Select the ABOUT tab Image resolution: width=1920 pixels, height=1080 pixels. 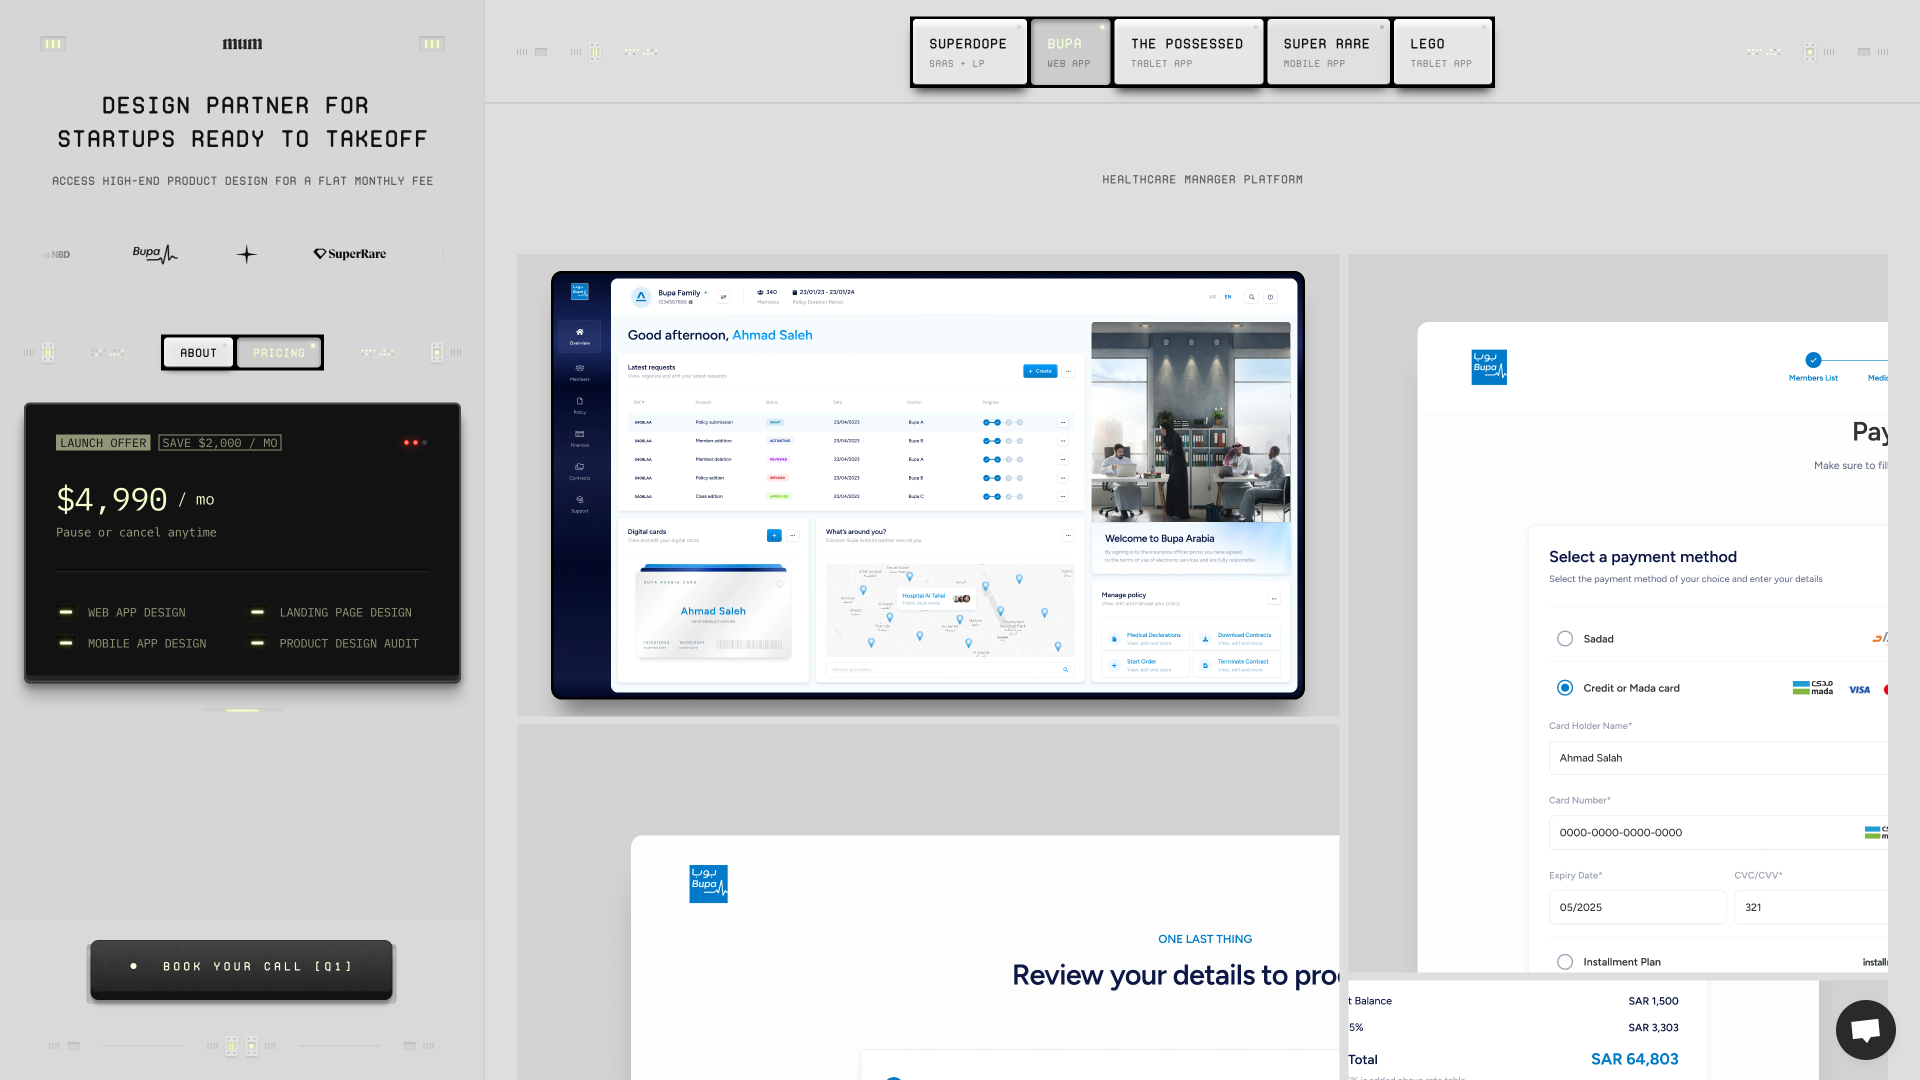[x=198, y=353]
